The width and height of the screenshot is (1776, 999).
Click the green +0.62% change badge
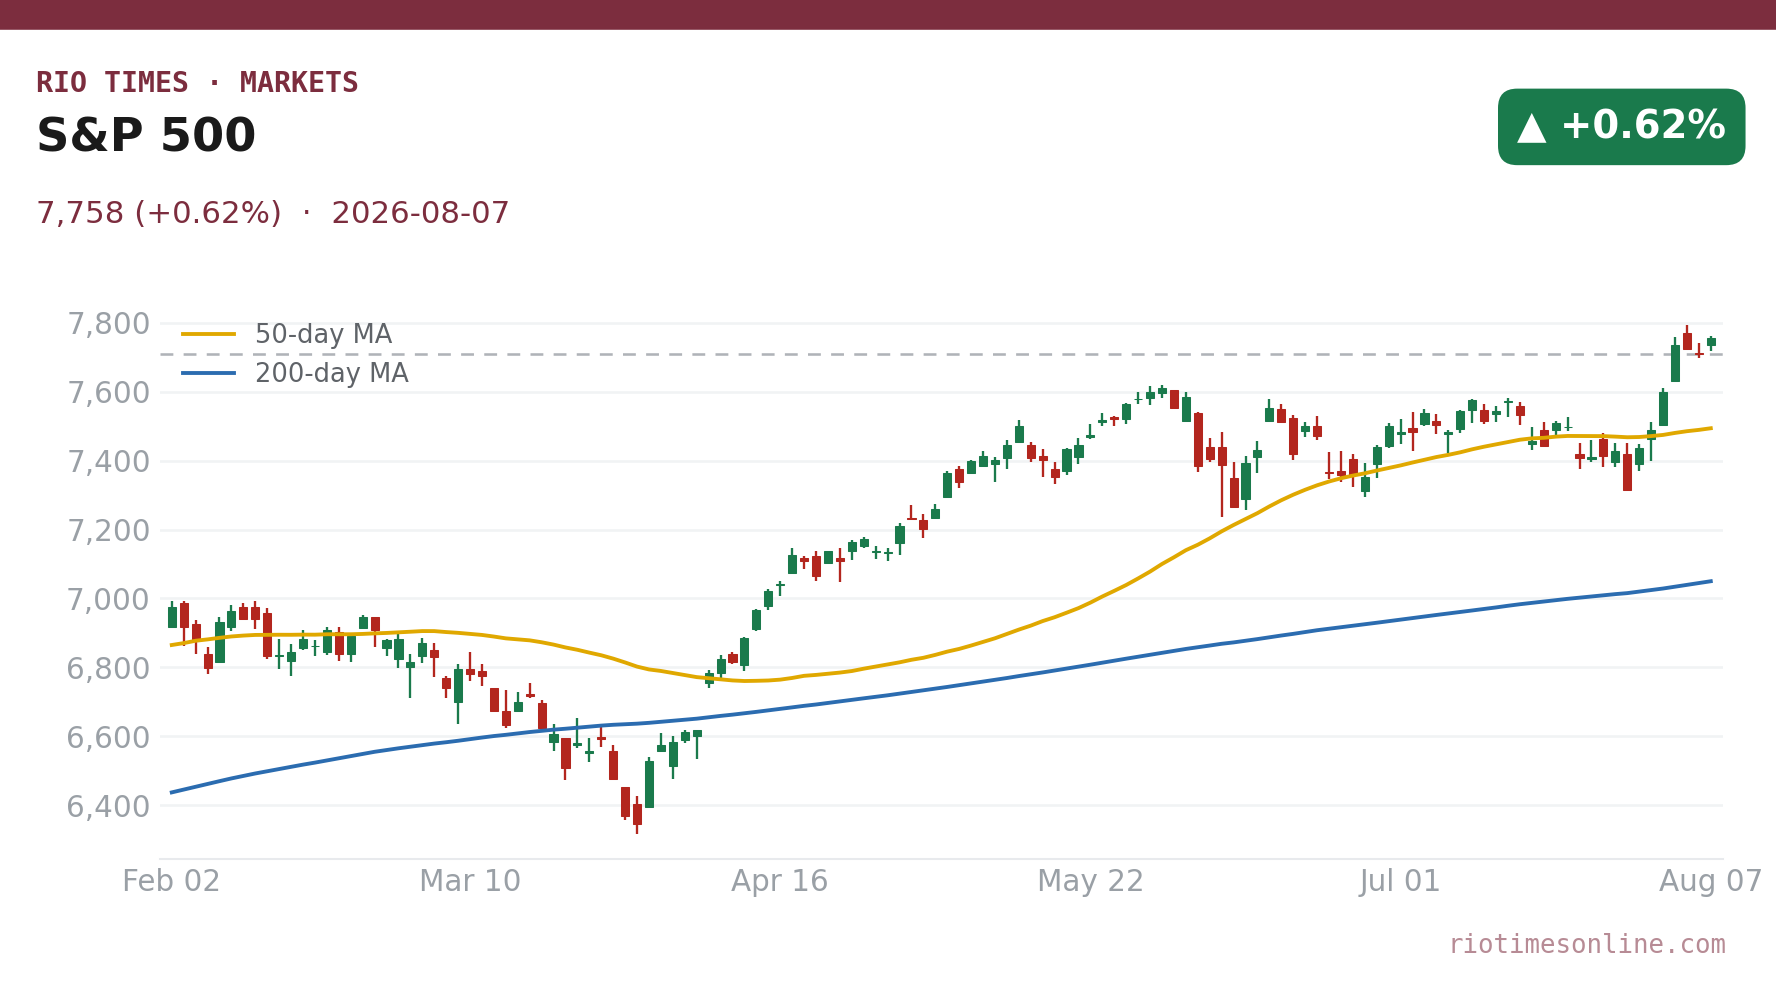(x=1621, y=127)
